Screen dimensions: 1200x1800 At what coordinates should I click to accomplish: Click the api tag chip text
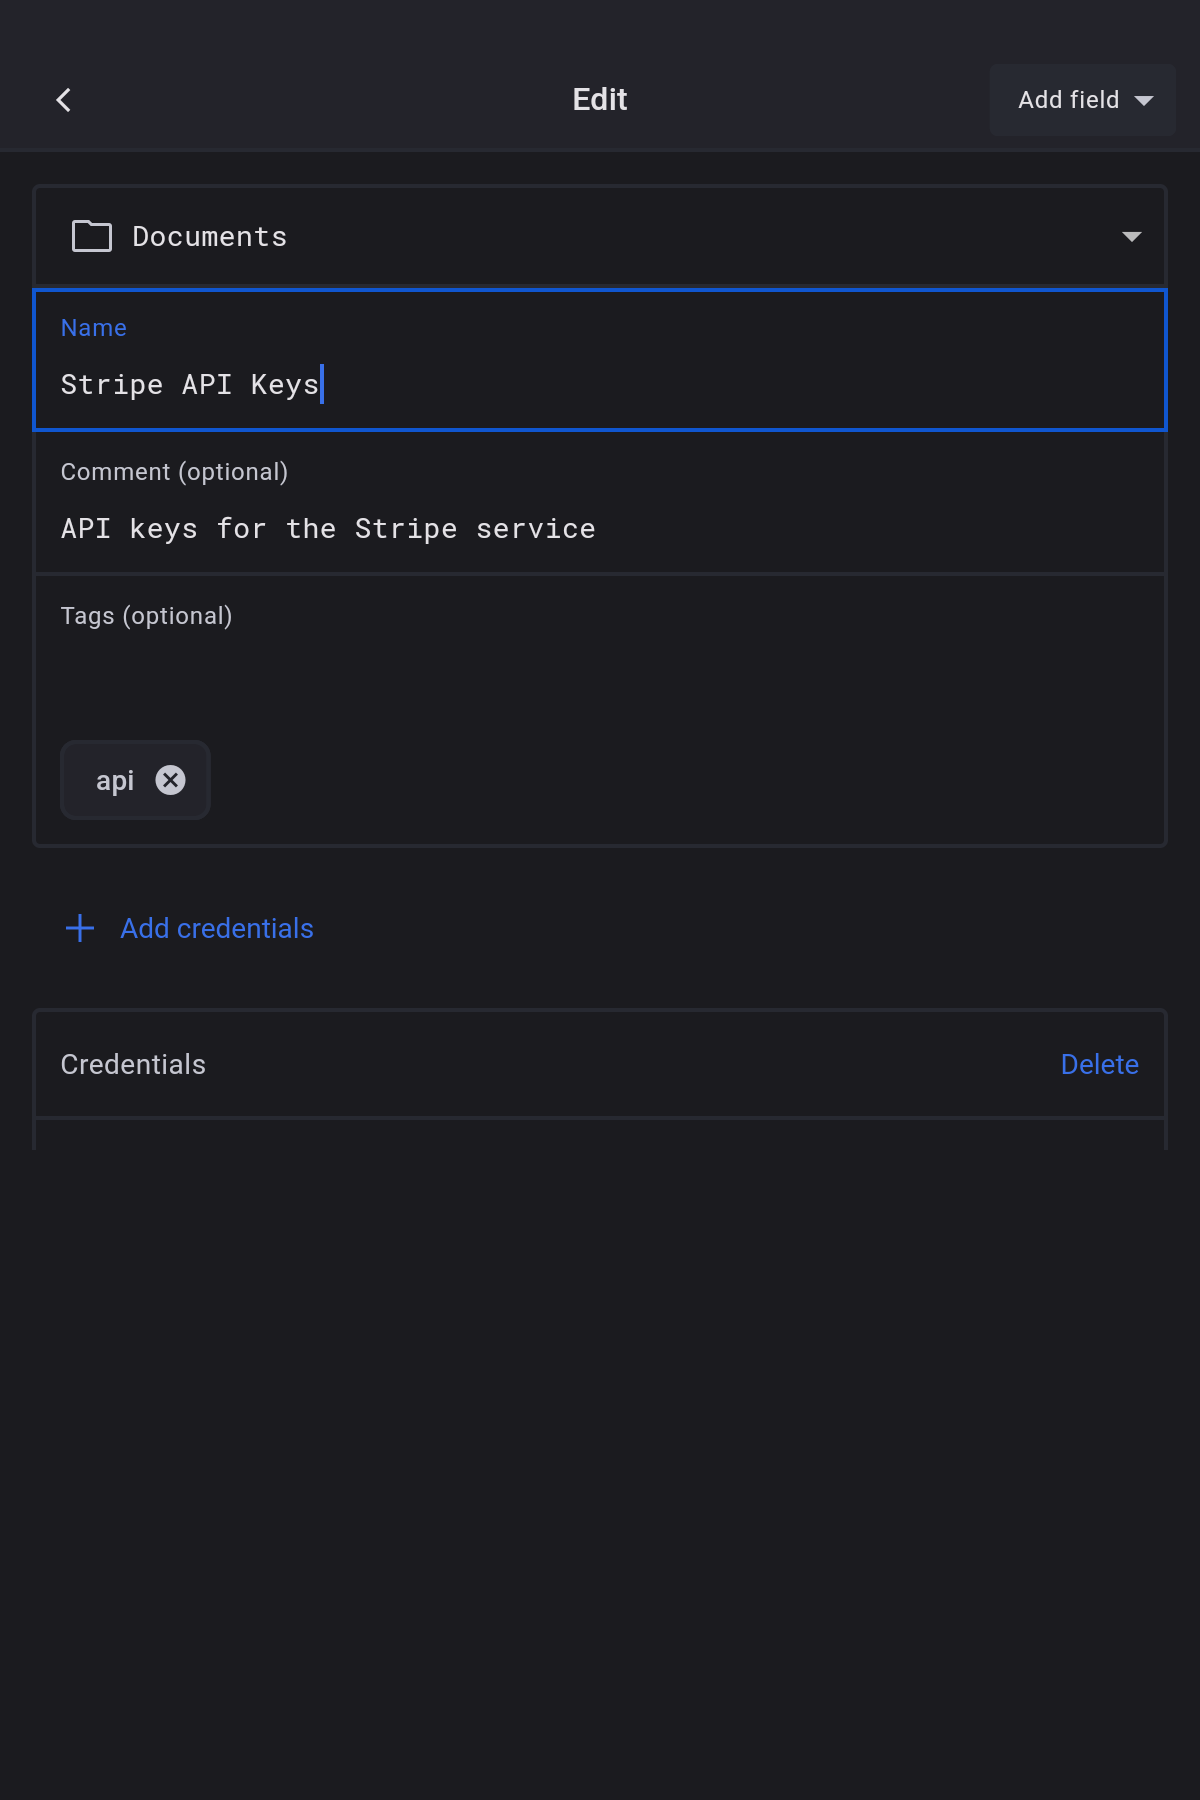pyautogui.click(x=114, y=781)
